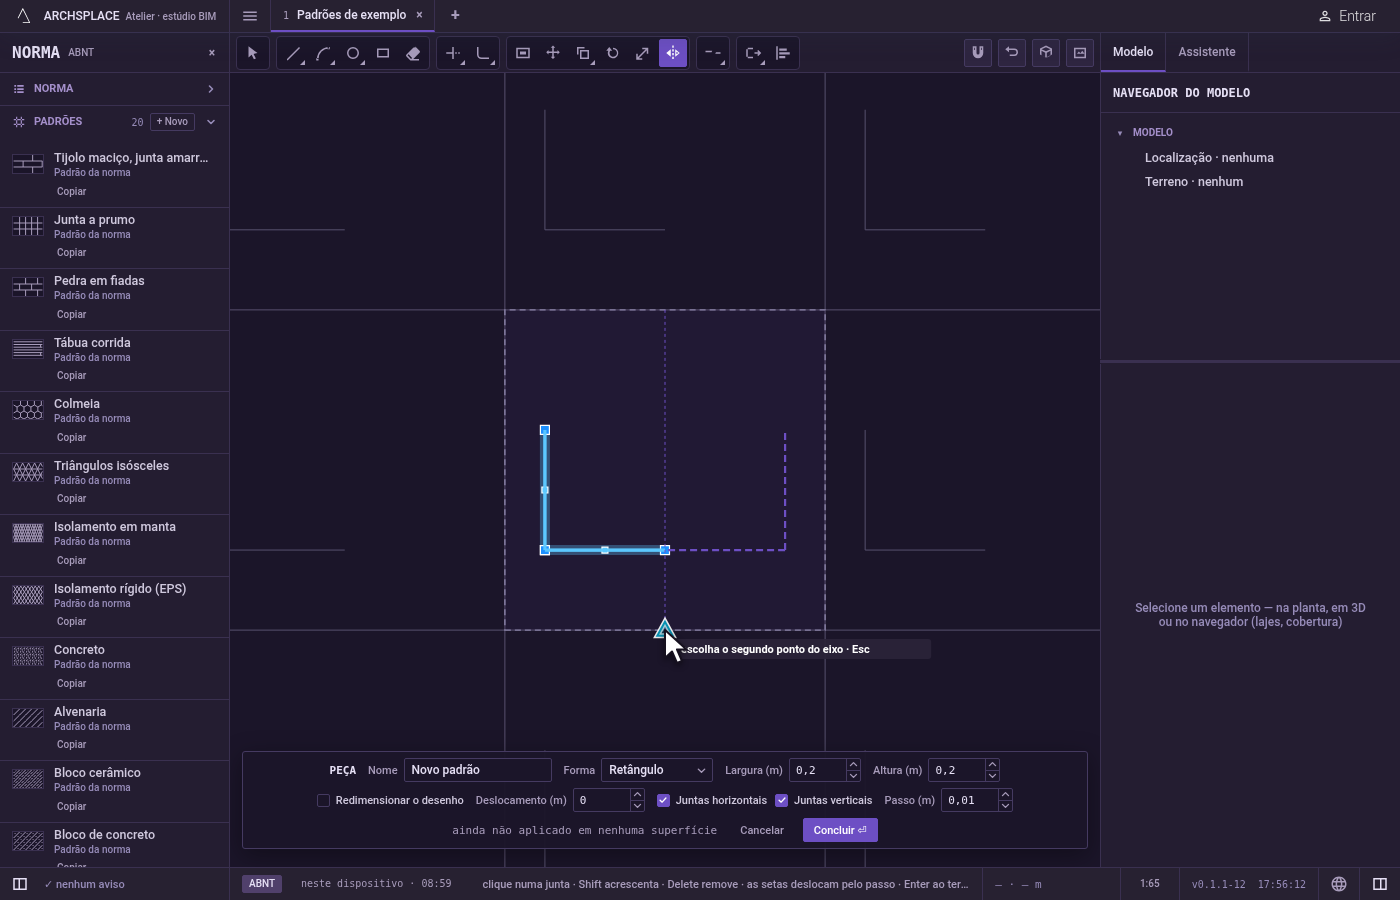Select the move cross-arrows tool
Screen dimensions: 1400x900
pos(553,53)
